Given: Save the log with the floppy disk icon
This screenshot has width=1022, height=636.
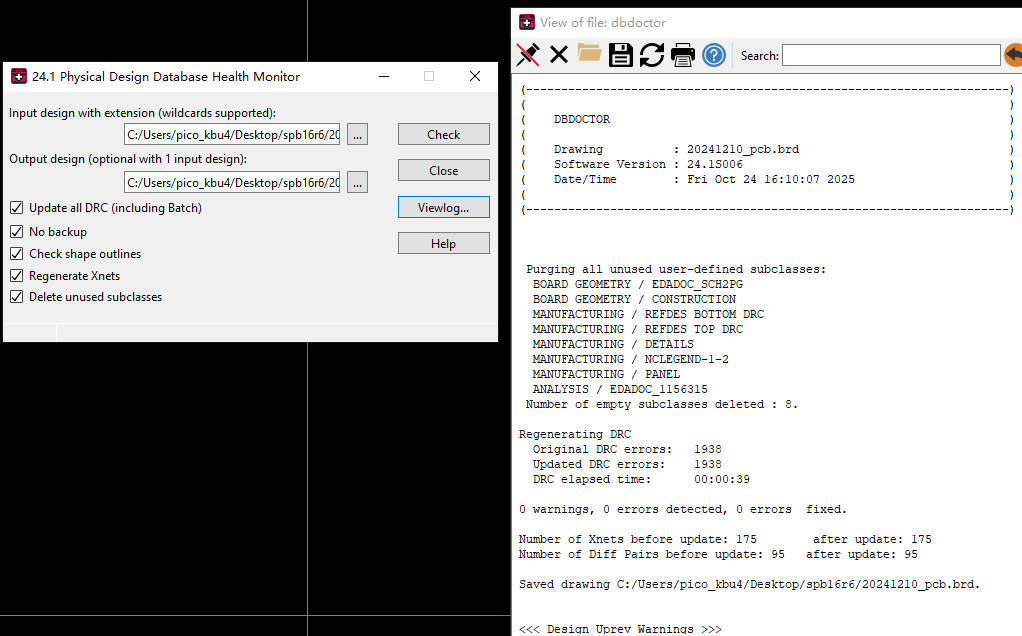Looking at the screenshot, I should click(x=620, y=55).
